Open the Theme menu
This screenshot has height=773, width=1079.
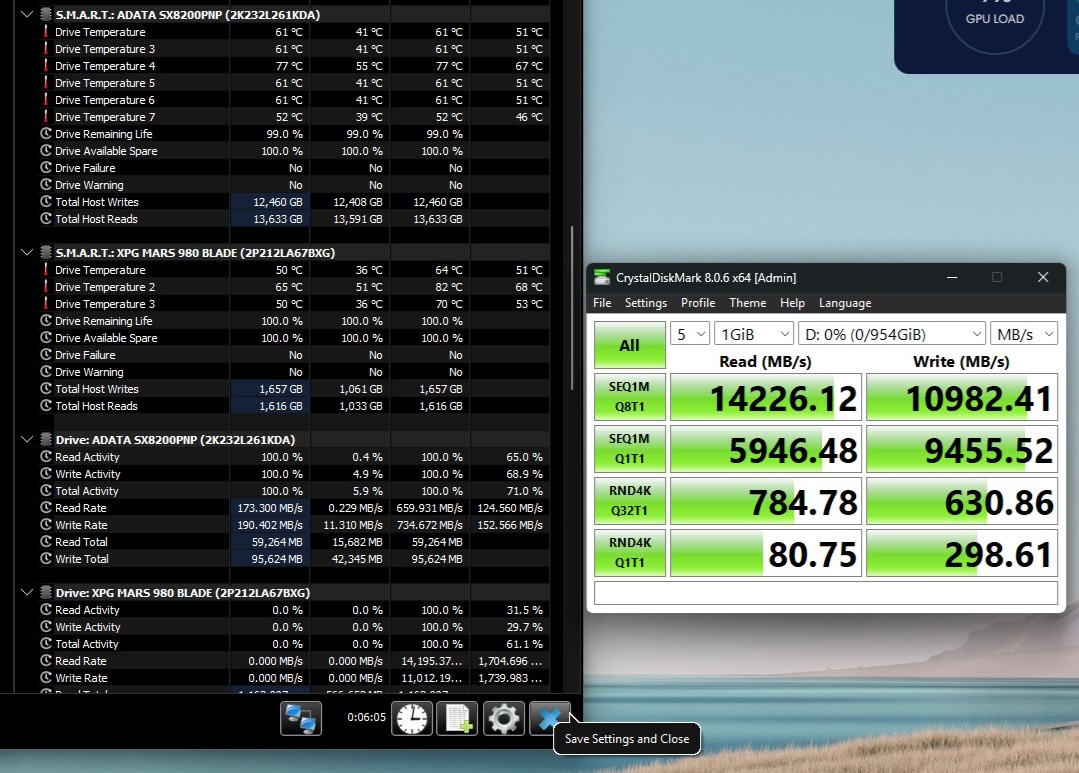click(x=747, y=303)
